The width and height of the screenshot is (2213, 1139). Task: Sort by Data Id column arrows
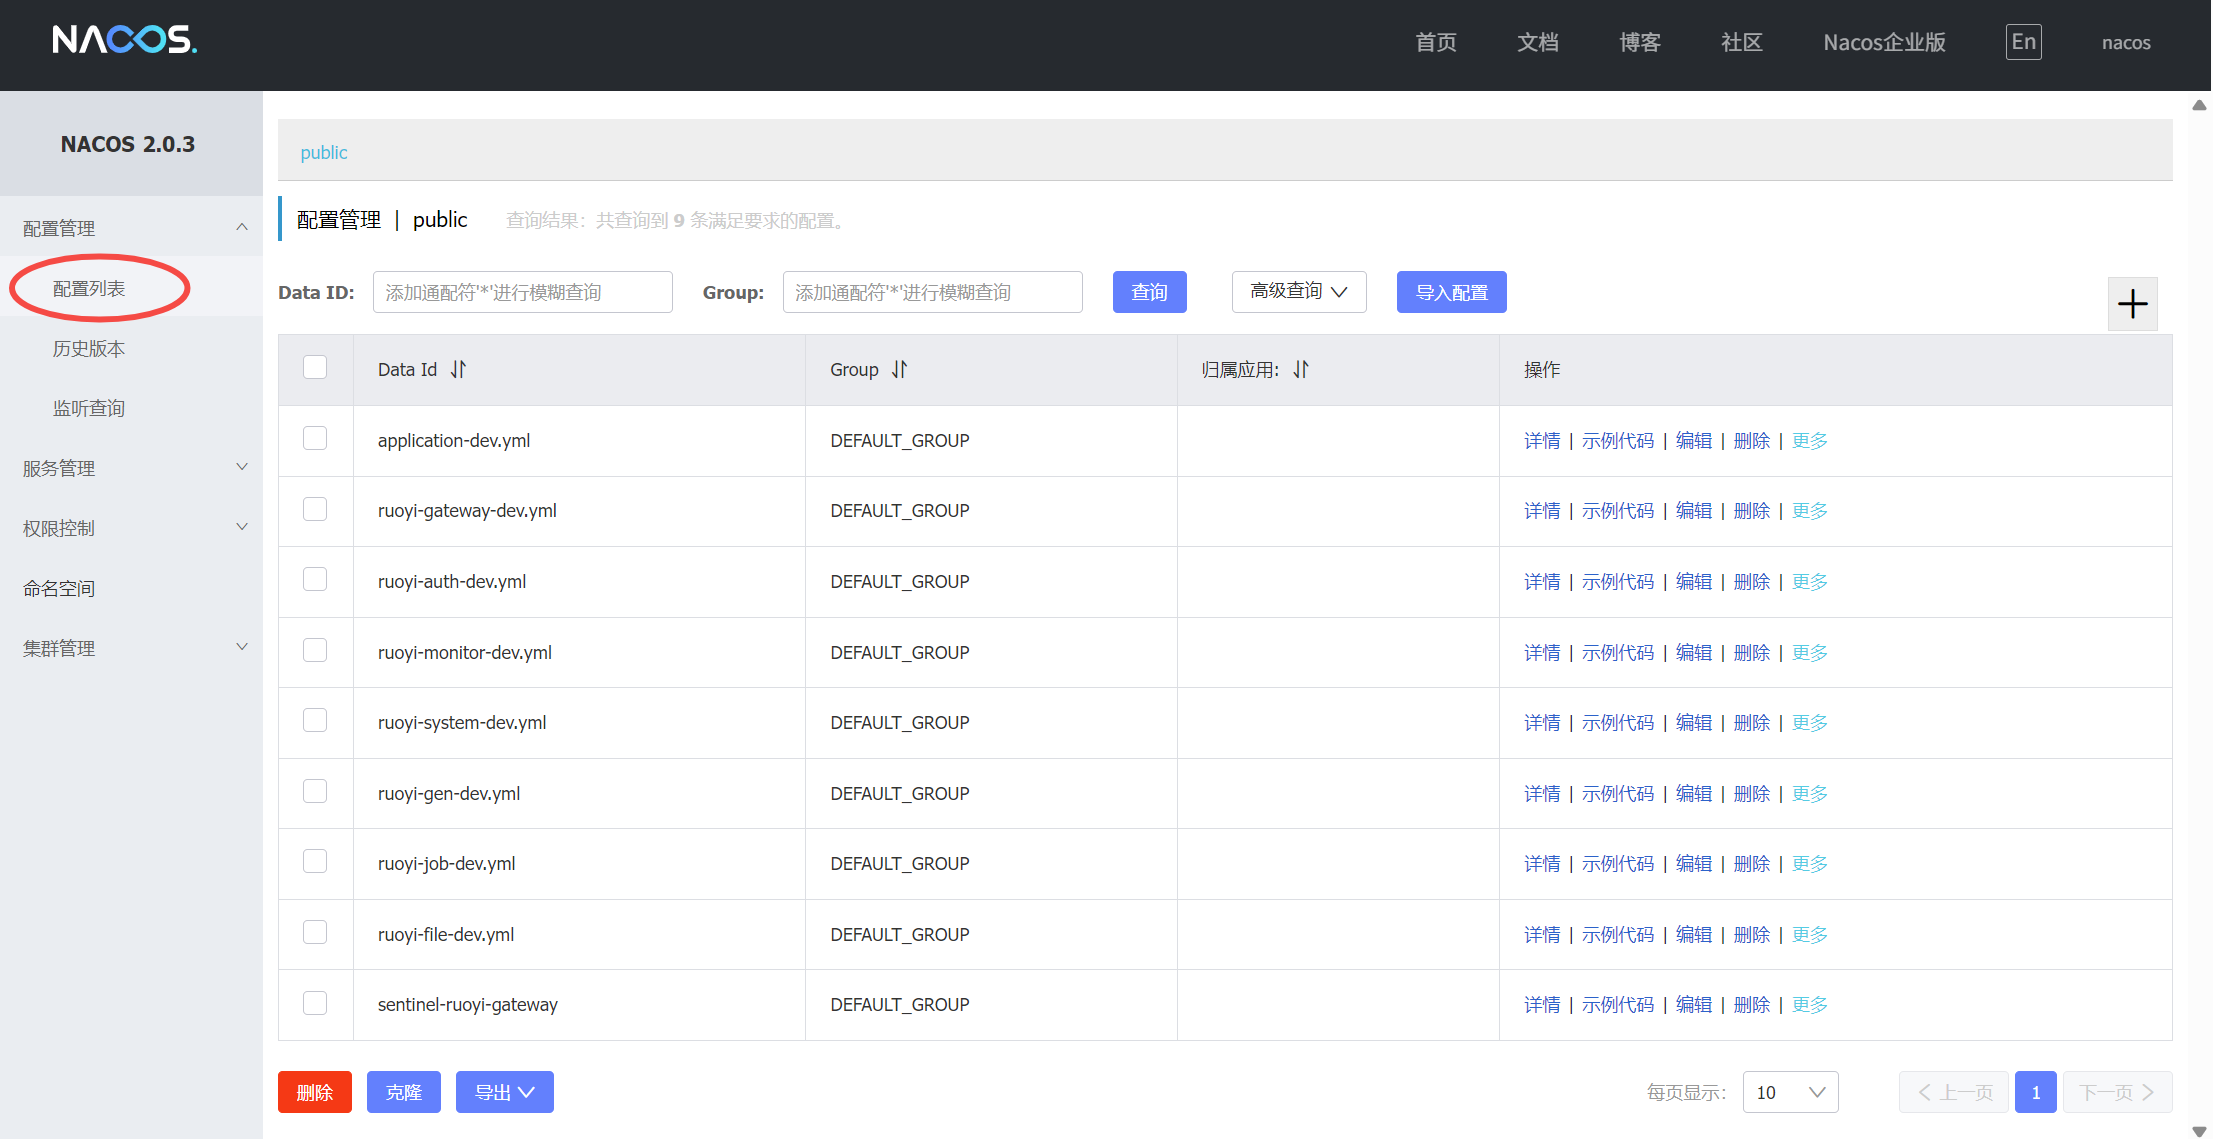pos(458,369)
